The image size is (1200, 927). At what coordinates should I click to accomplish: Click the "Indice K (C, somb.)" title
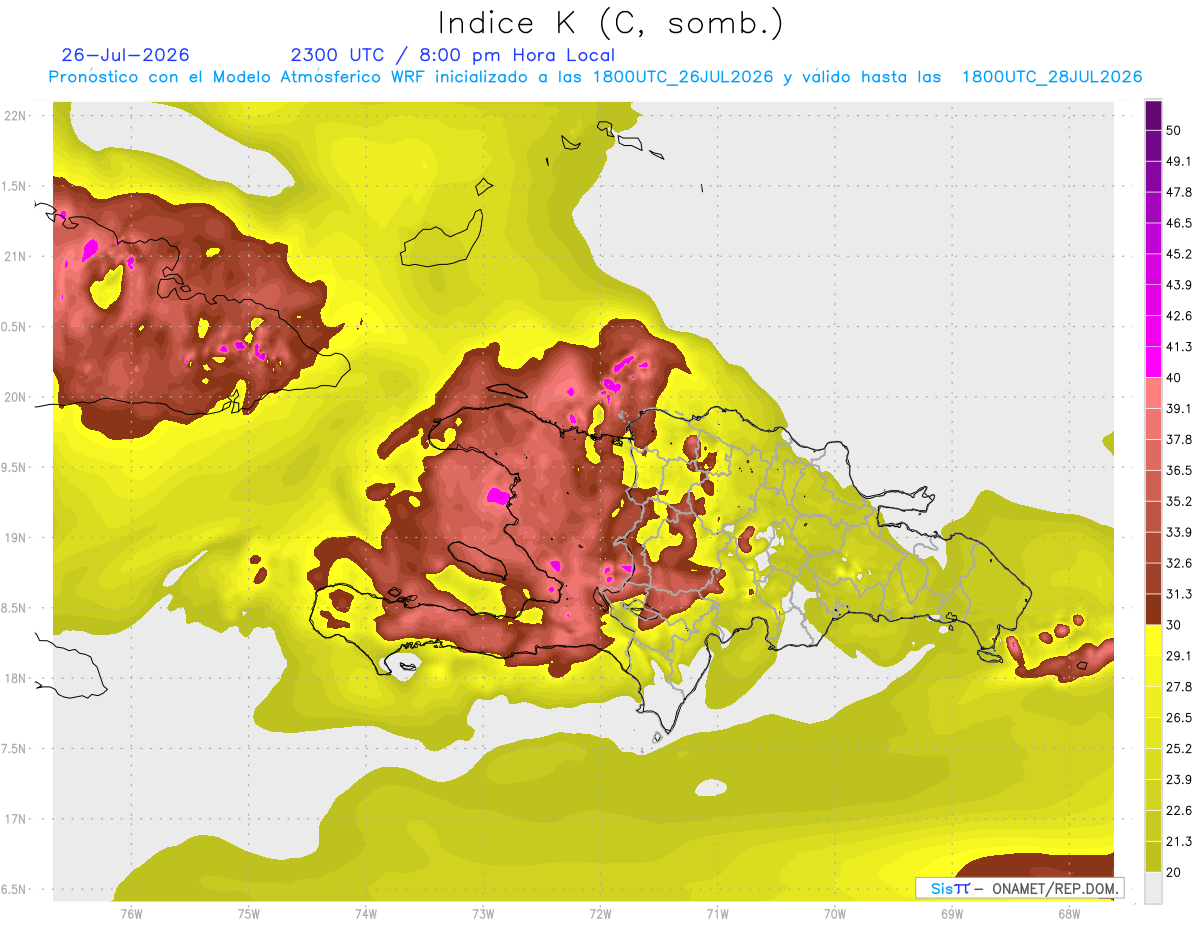click(611, 23)
